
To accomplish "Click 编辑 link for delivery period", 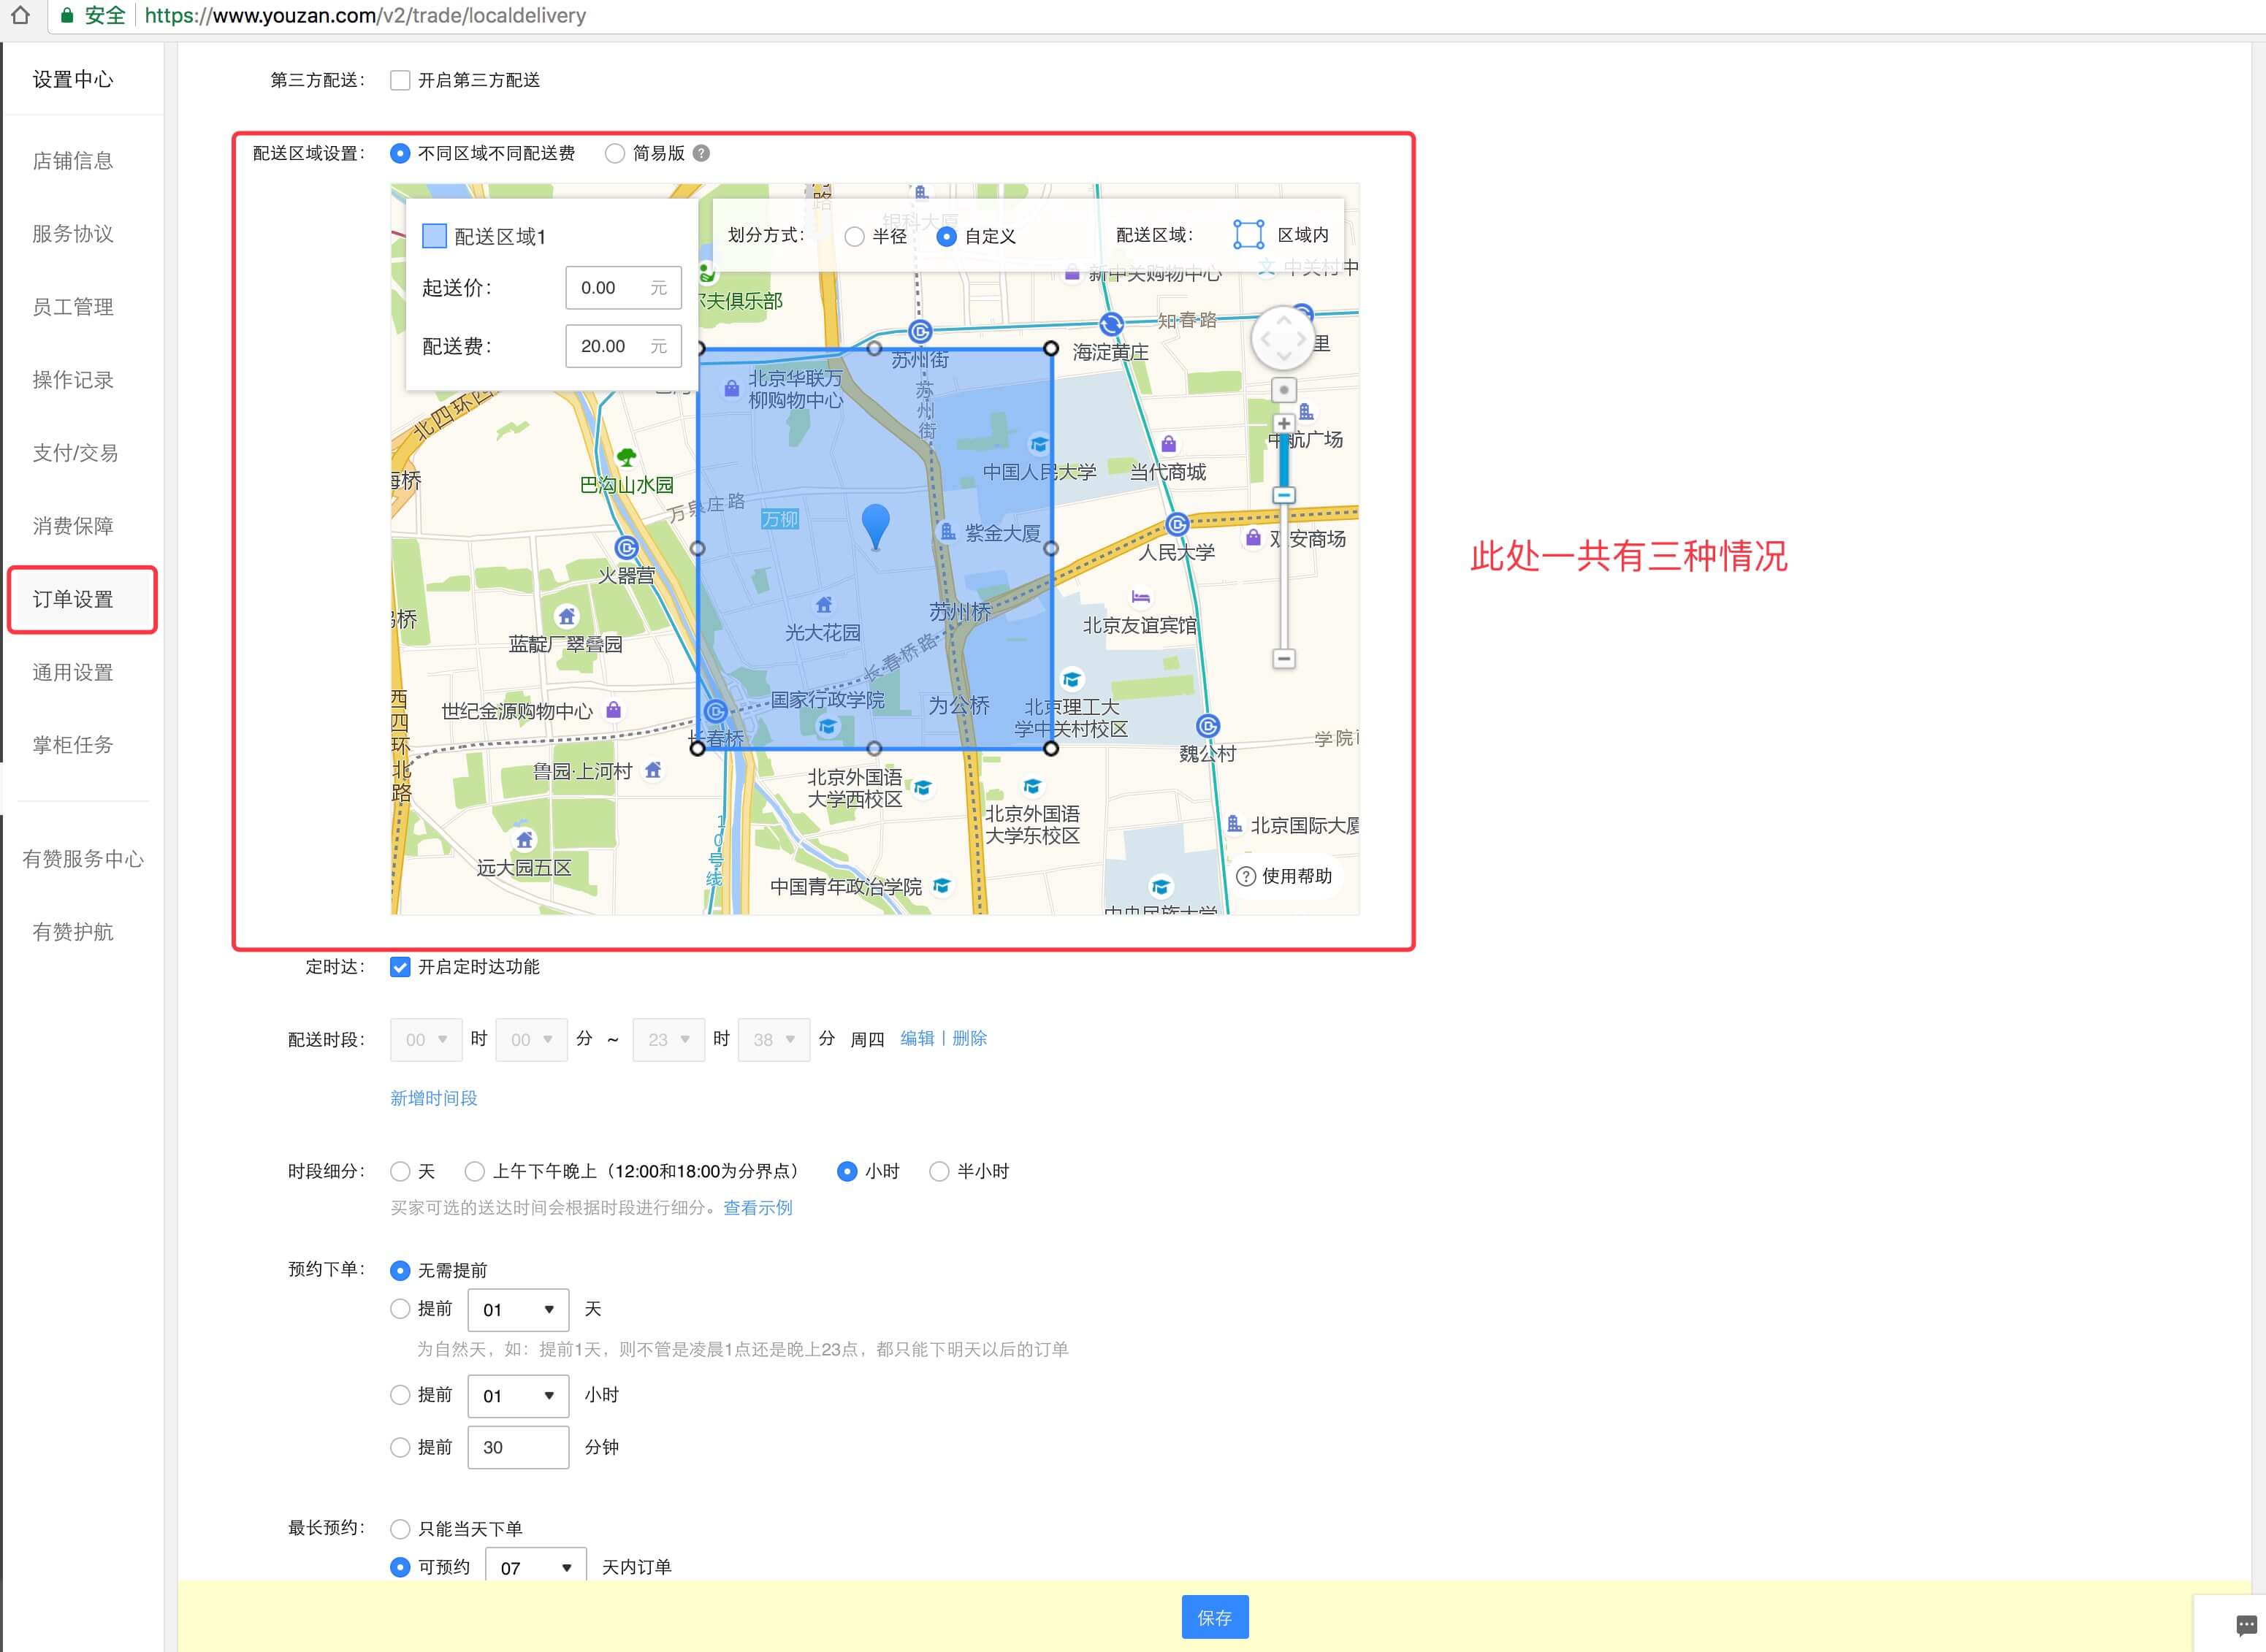I will tap(917, 1038).
